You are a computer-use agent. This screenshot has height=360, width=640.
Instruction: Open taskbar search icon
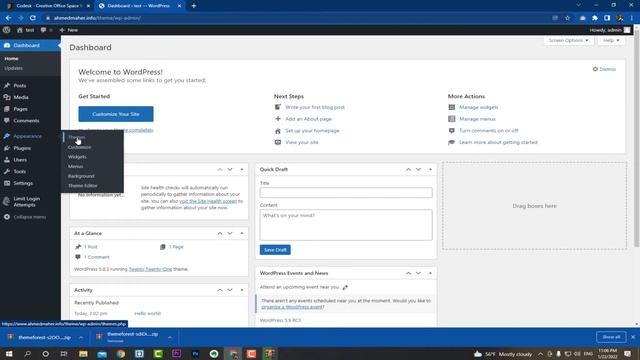(27, 354)
